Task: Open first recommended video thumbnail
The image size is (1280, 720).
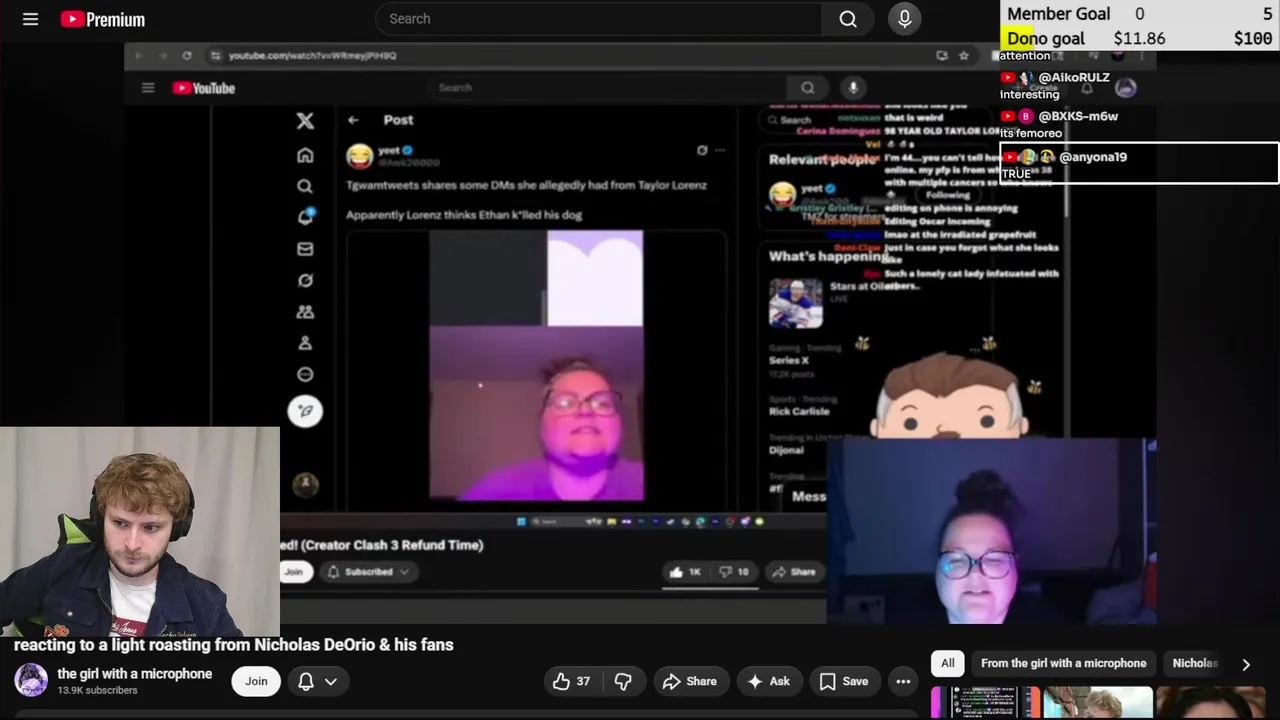Action: click(986, 703)
